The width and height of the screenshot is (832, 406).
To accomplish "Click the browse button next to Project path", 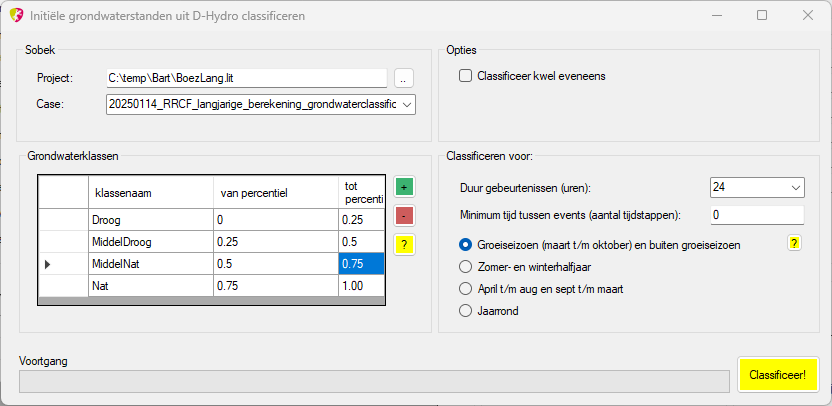I will (404, 79).
